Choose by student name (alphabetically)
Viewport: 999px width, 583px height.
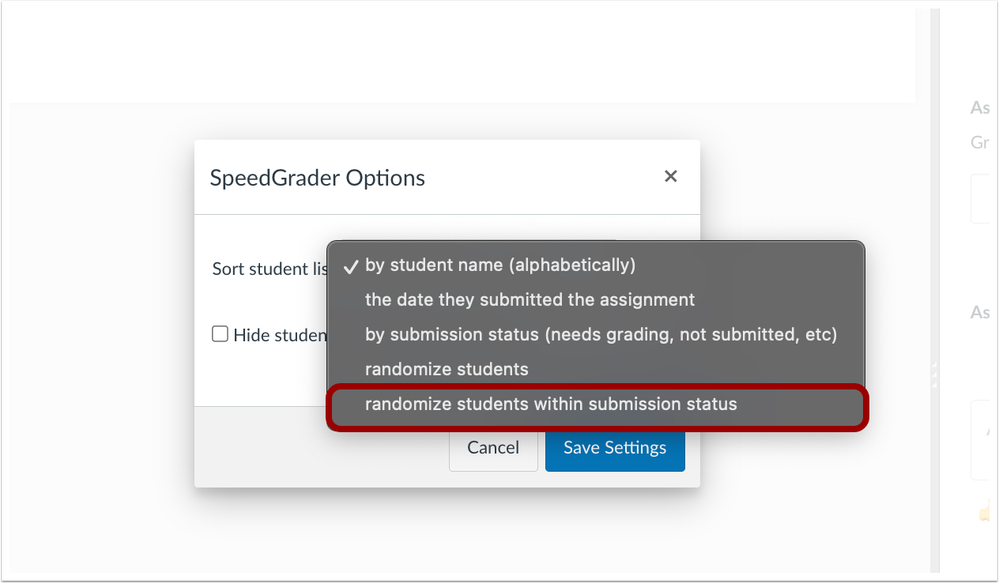(x=500, y=265)
